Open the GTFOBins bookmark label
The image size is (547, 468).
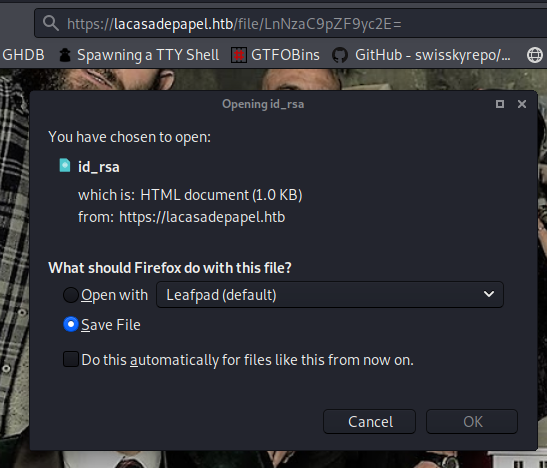point(285,55)
